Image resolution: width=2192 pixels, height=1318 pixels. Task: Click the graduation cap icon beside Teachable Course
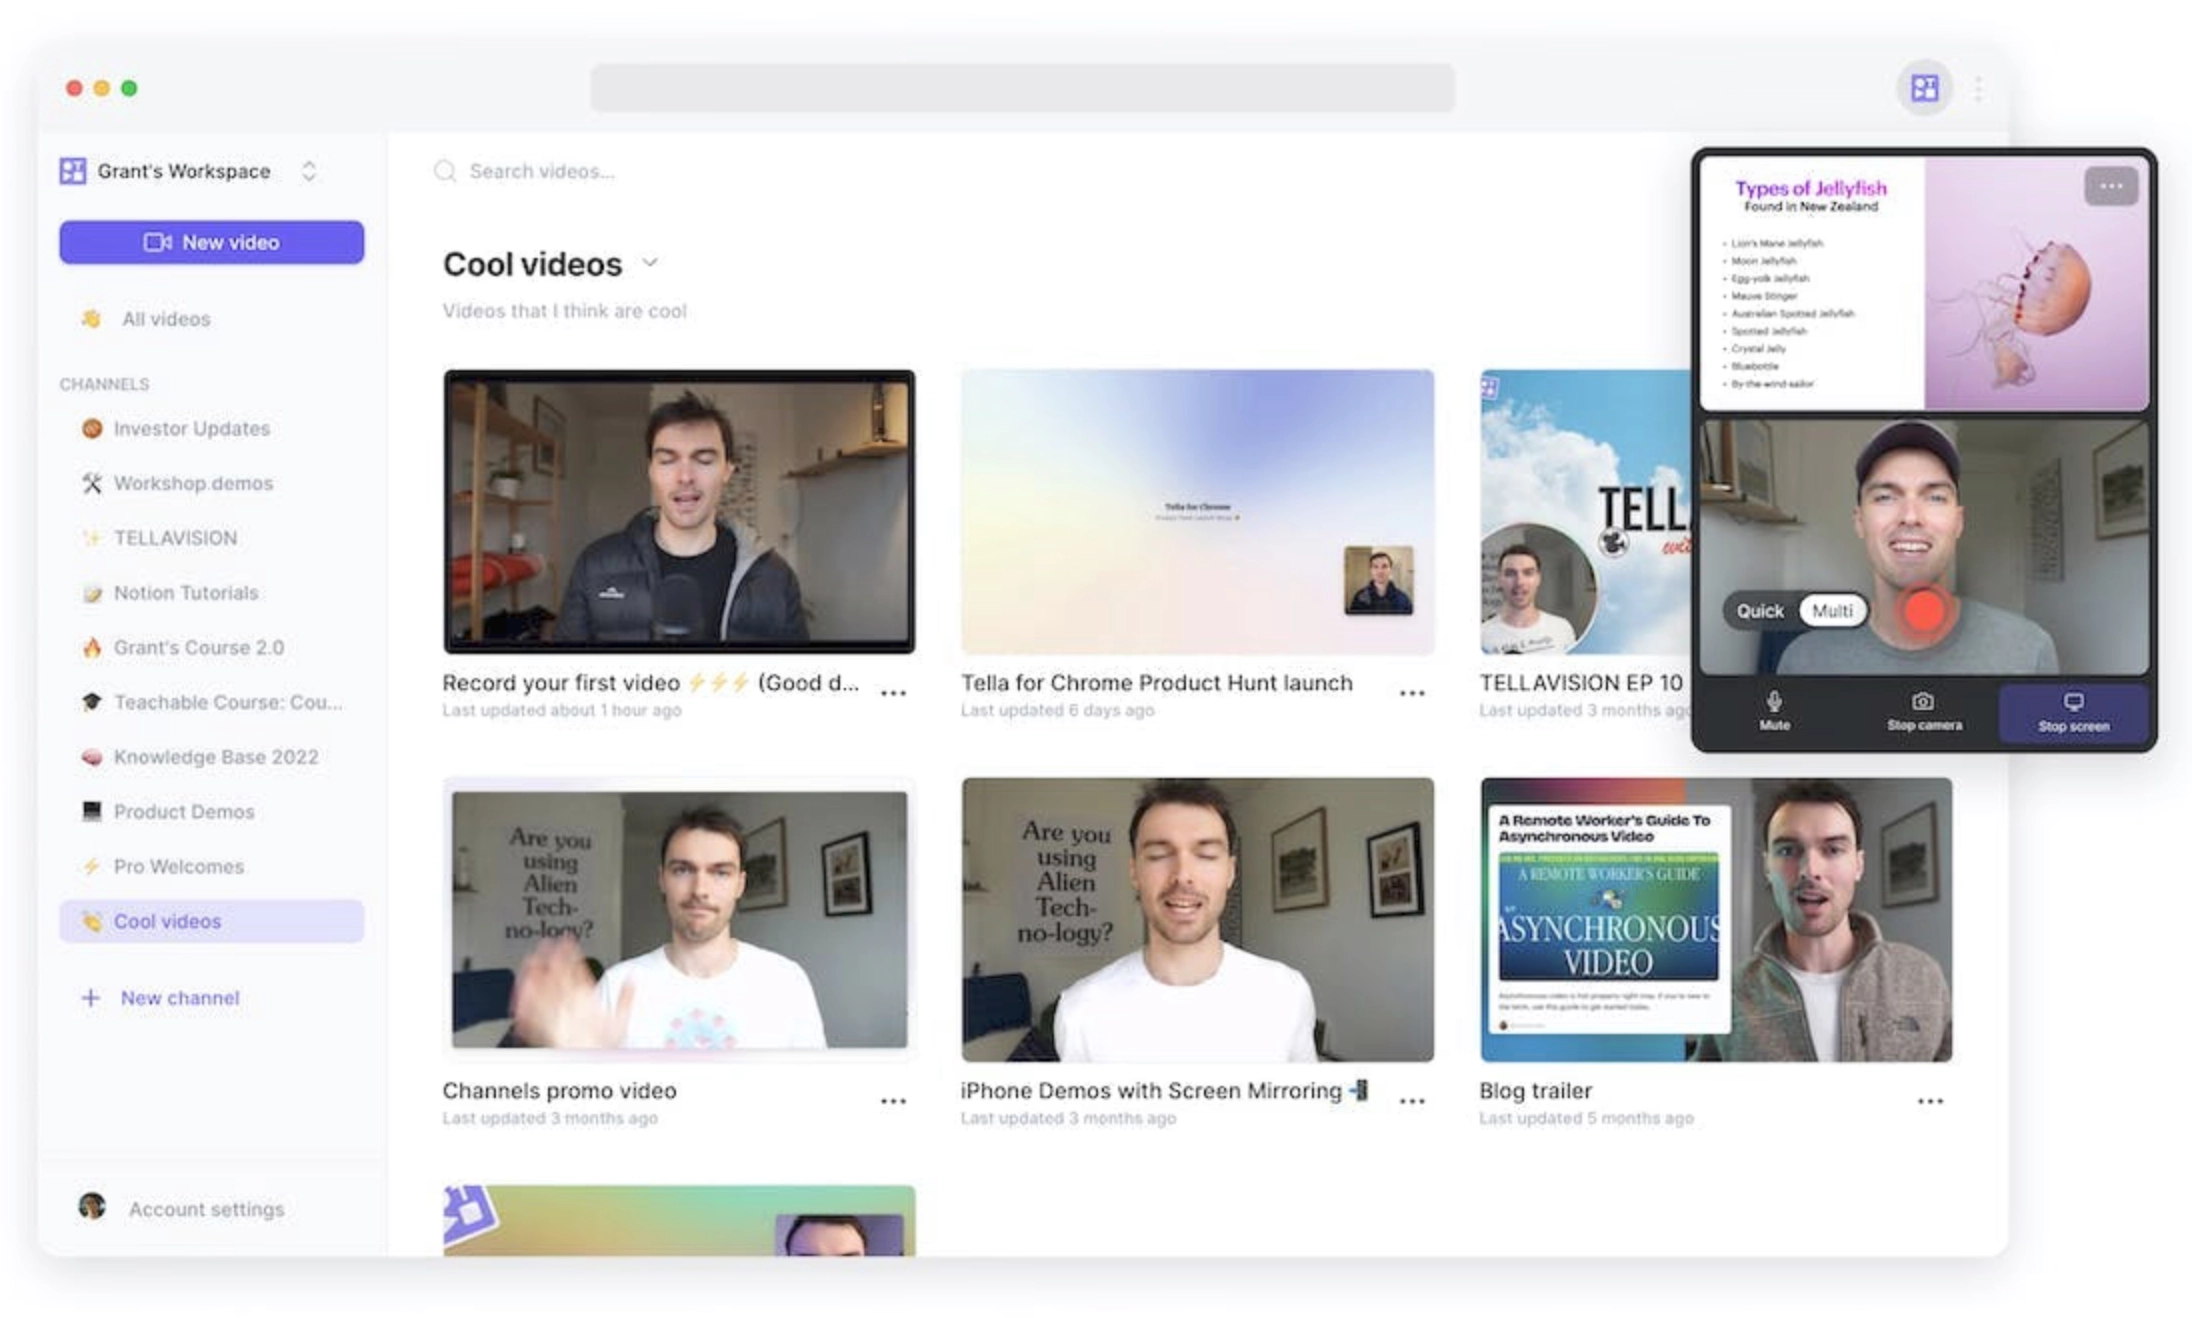tap(92, 702)
